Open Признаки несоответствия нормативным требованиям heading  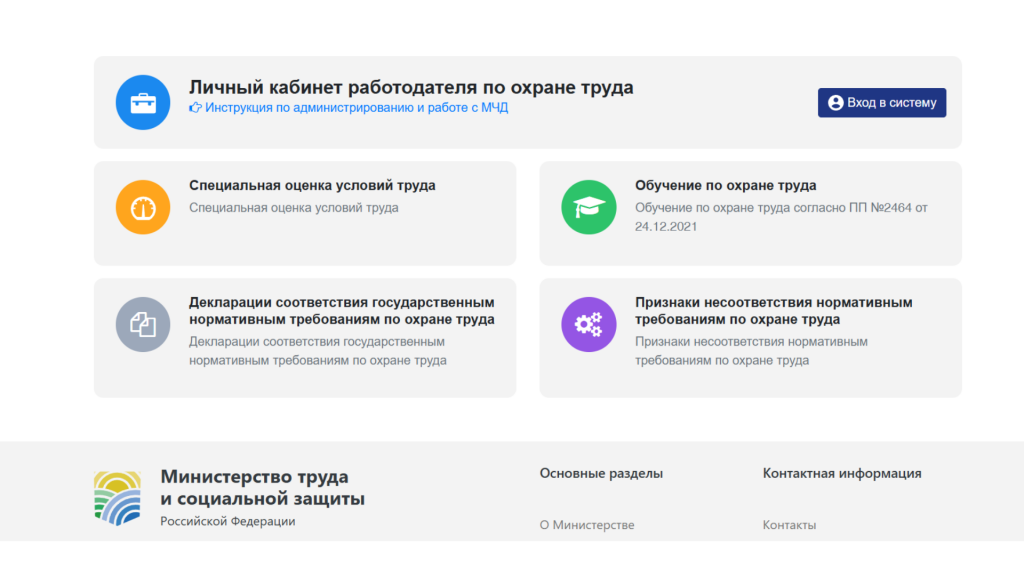(x=774, y=311)
